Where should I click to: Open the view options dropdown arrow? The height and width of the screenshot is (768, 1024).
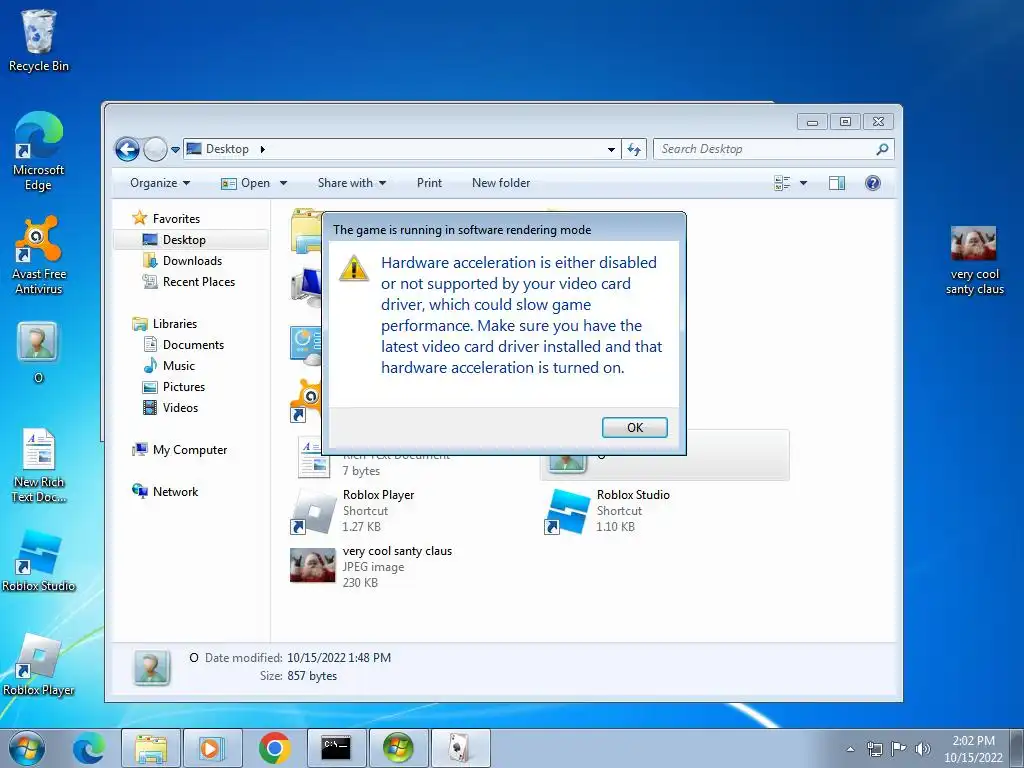click(803, 184)
